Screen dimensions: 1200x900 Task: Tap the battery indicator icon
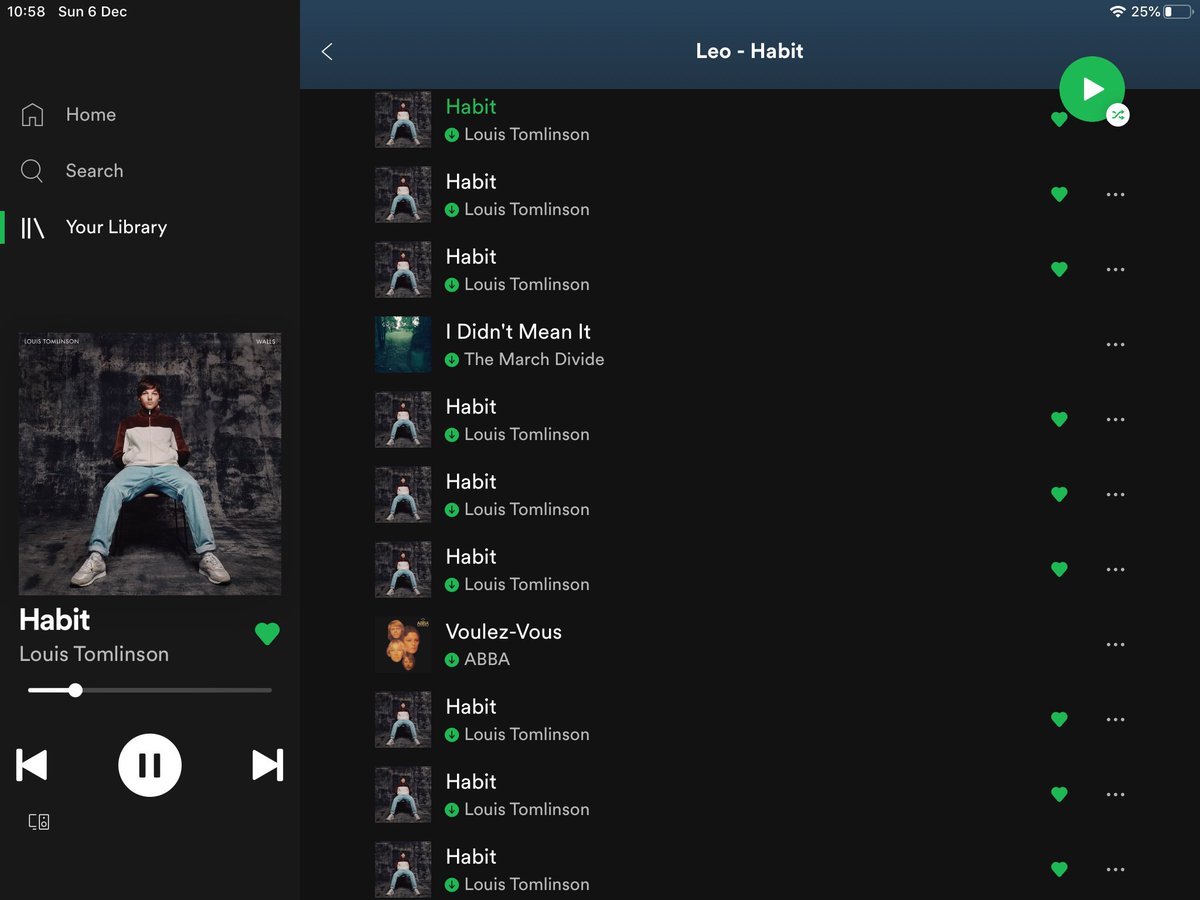[1178, 12]
